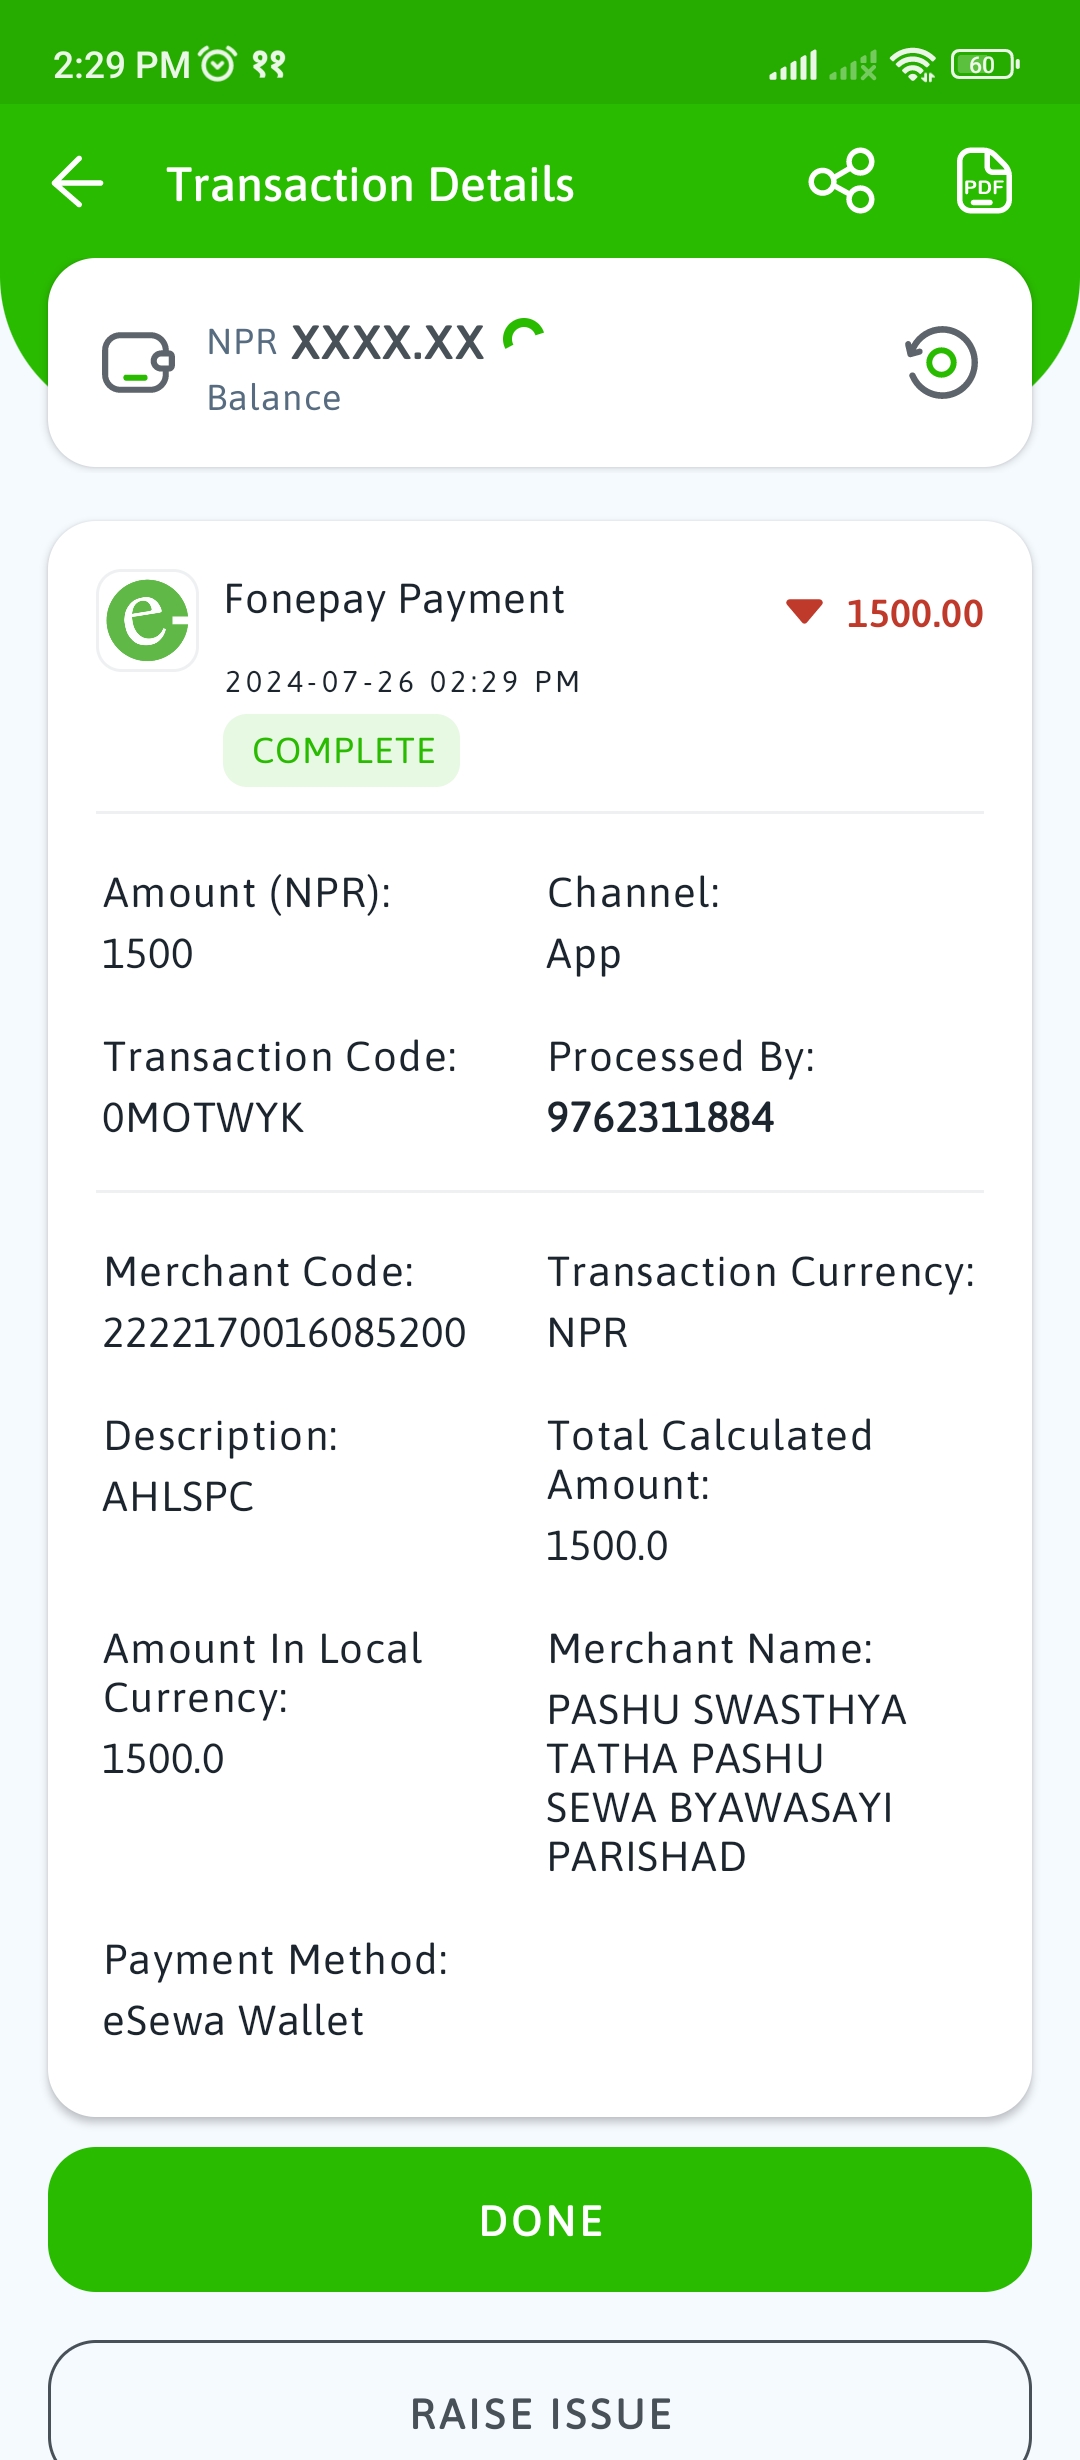
Task: Tap processed by number 9762311884
Action: [660, 1118]
